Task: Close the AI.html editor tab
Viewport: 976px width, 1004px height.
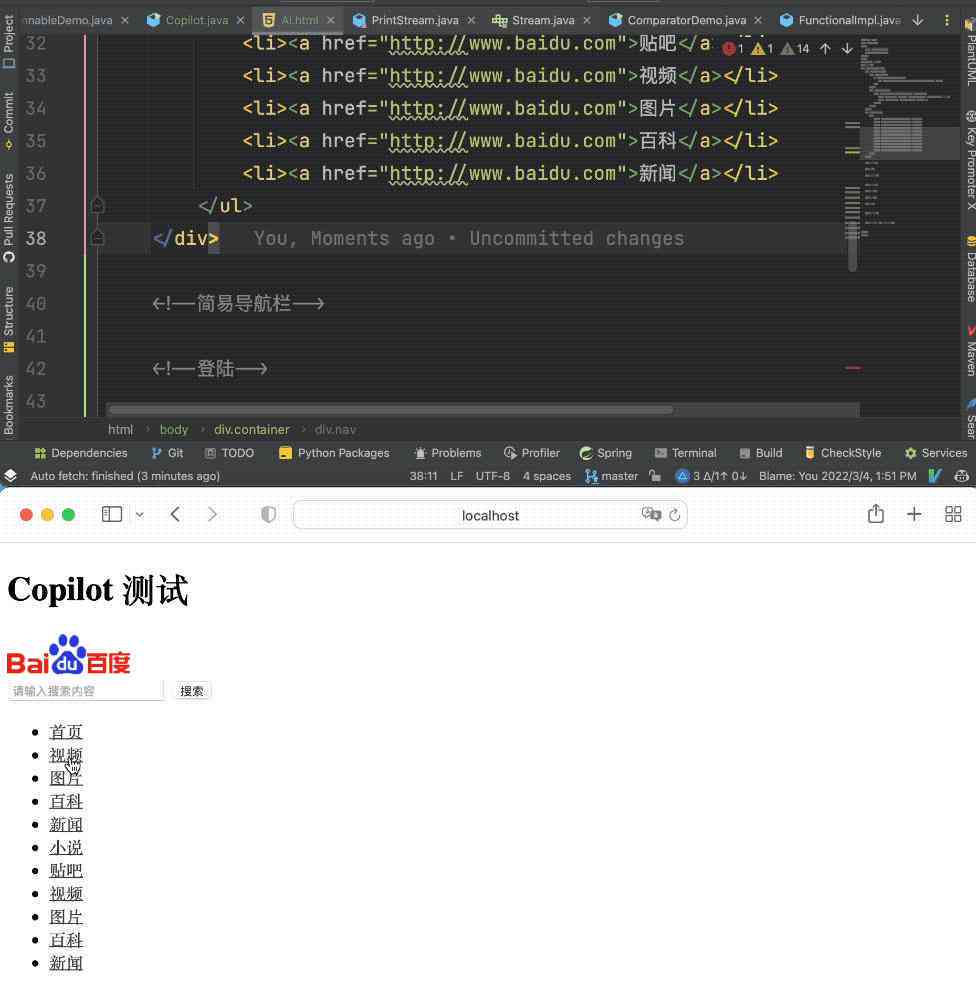Action: tap(330, 20)
